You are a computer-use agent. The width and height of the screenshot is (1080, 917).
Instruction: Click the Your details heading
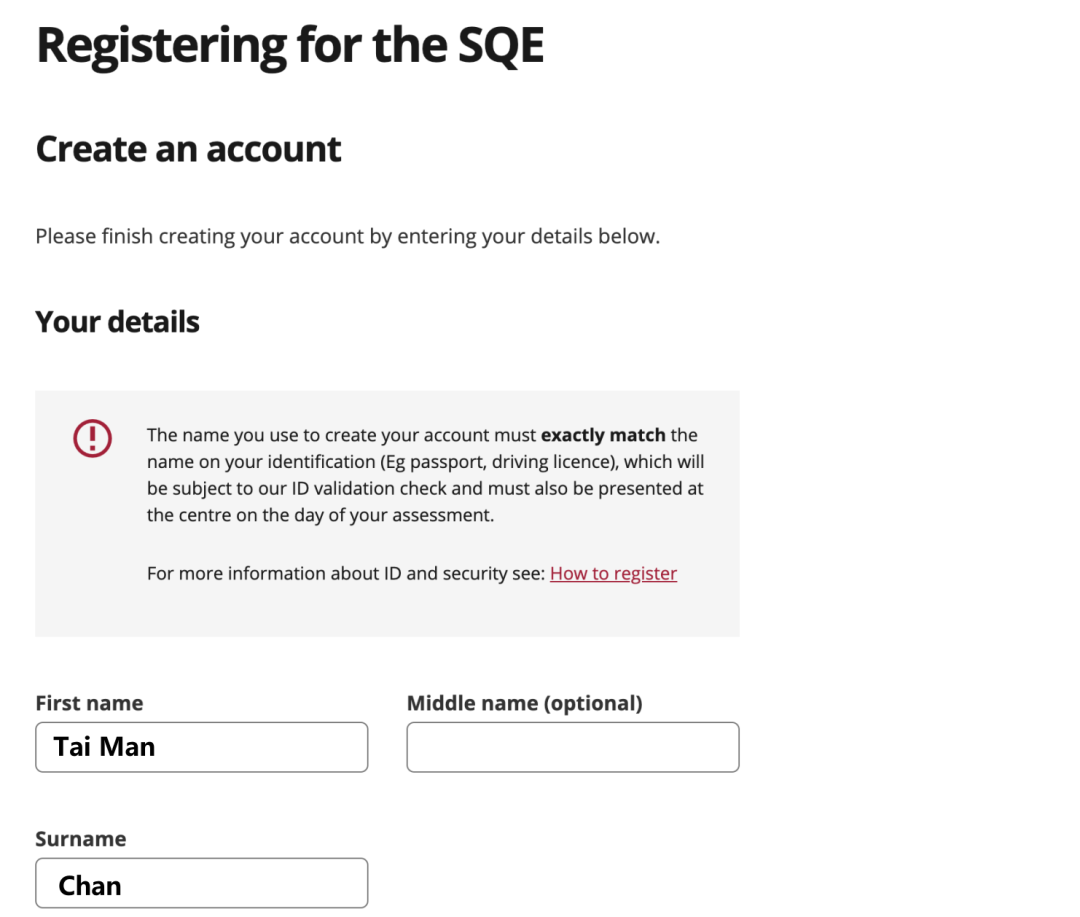pos(117,322)
